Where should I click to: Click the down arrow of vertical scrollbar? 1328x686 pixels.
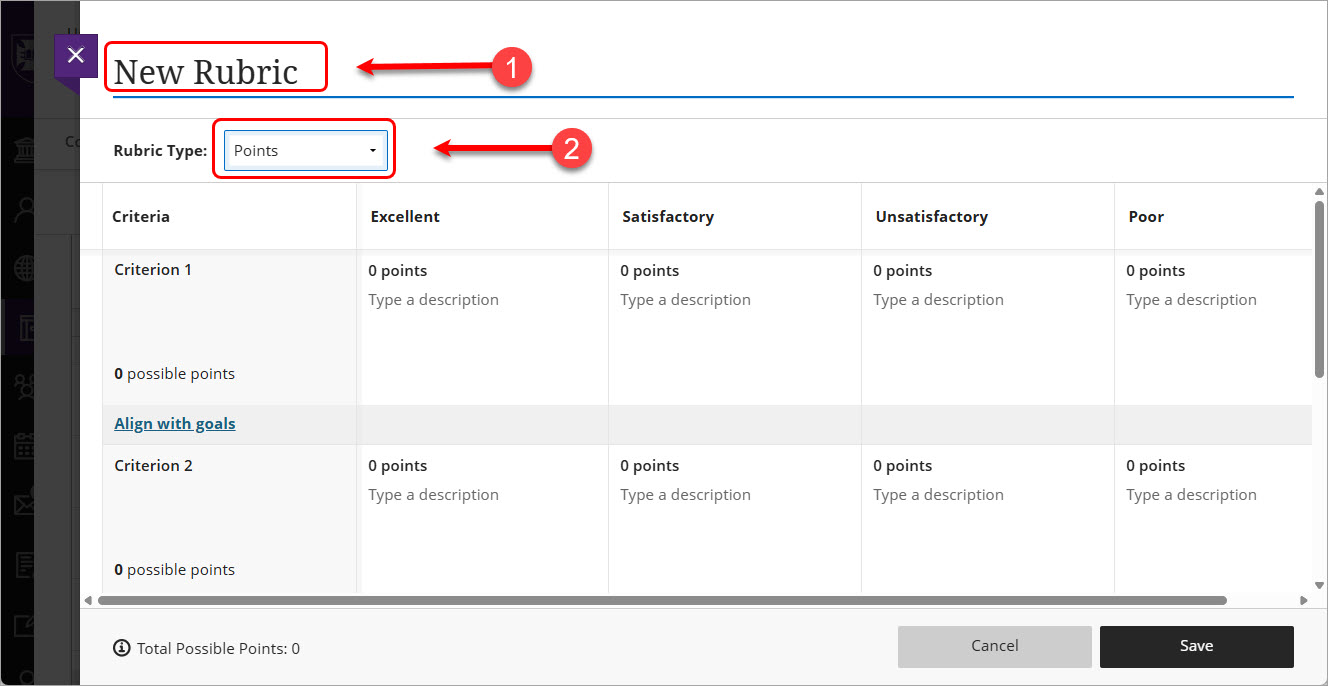pos(1320,585)
